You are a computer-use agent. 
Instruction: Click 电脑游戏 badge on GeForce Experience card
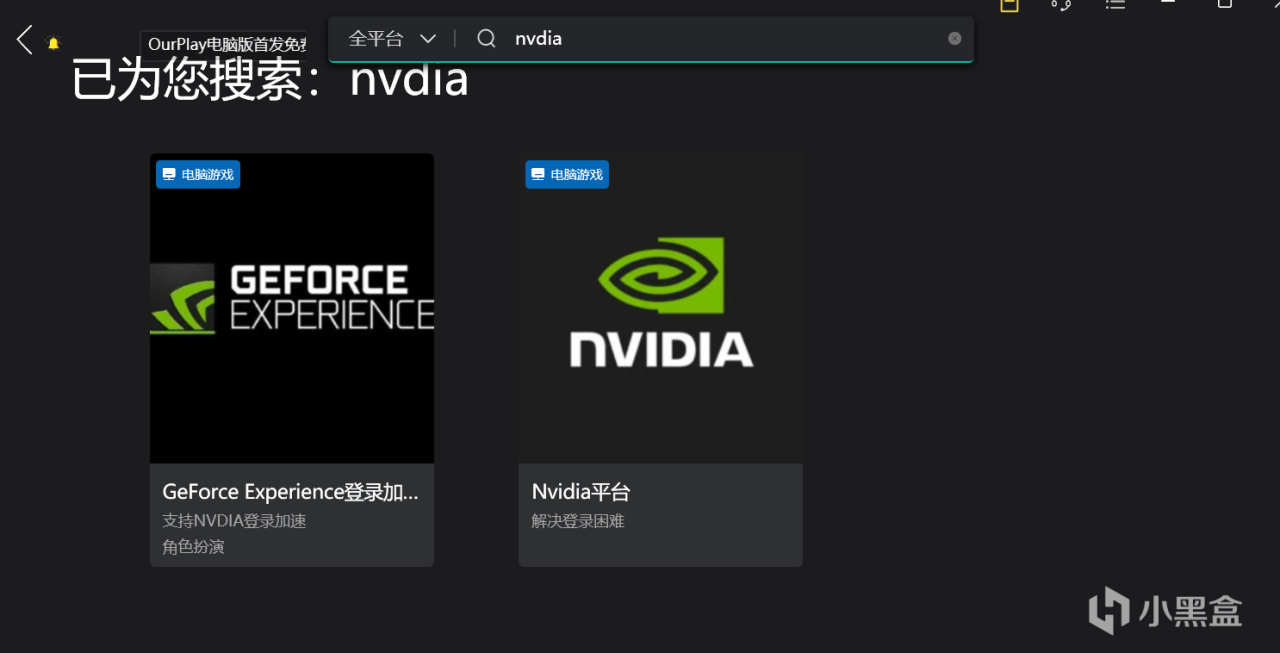tap(198, 174)
